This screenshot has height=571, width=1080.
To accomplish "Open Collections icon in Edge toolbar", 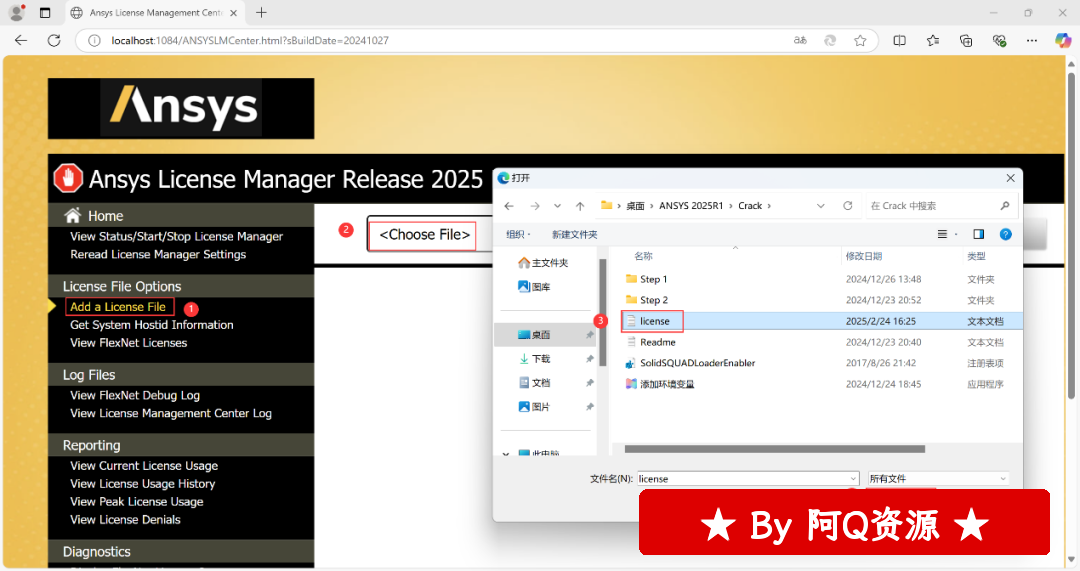I will click(x=966, y=41).
